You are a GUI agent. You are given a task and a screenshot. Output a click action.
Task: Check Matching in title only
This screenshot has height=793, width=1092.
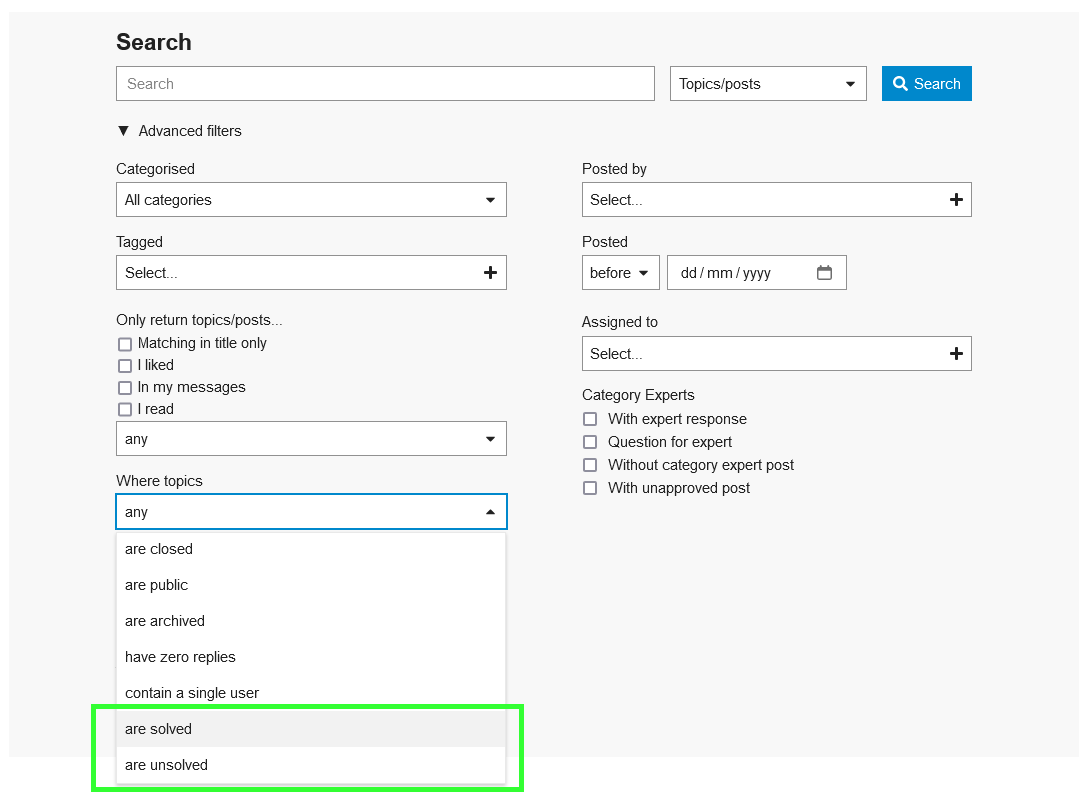pos(125,344)
